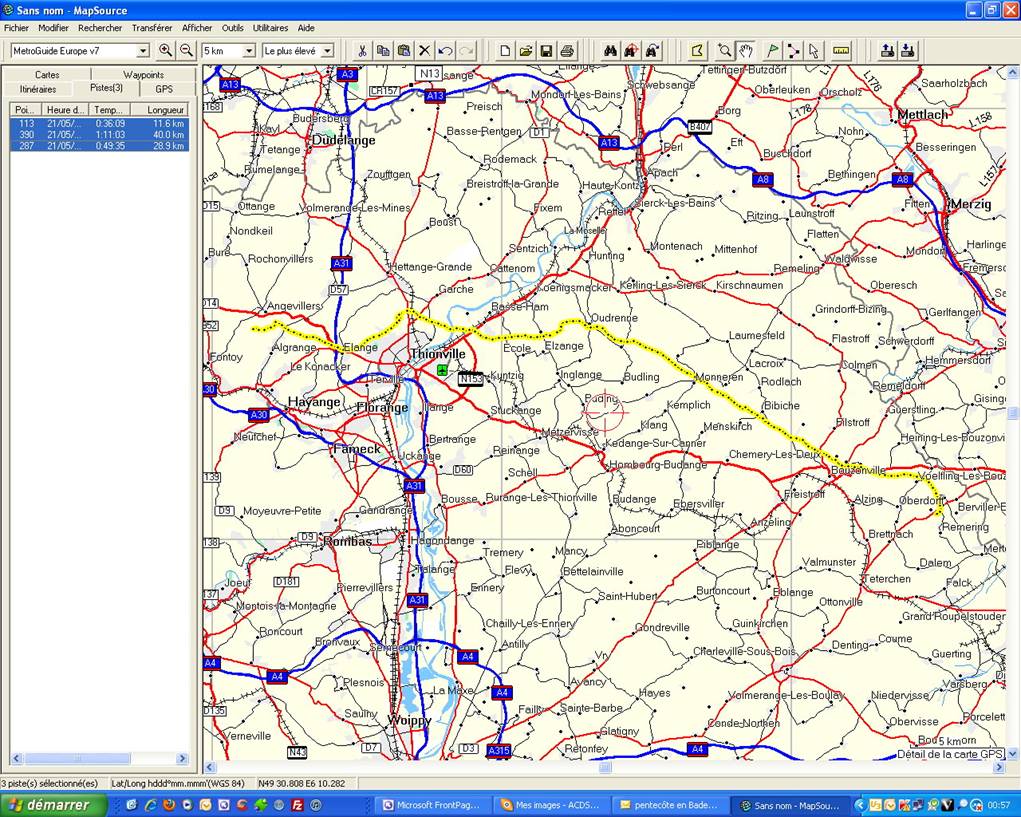1021x817 pixels.
Task: Select the arrow Selection tool
Action: click(814, 50)
